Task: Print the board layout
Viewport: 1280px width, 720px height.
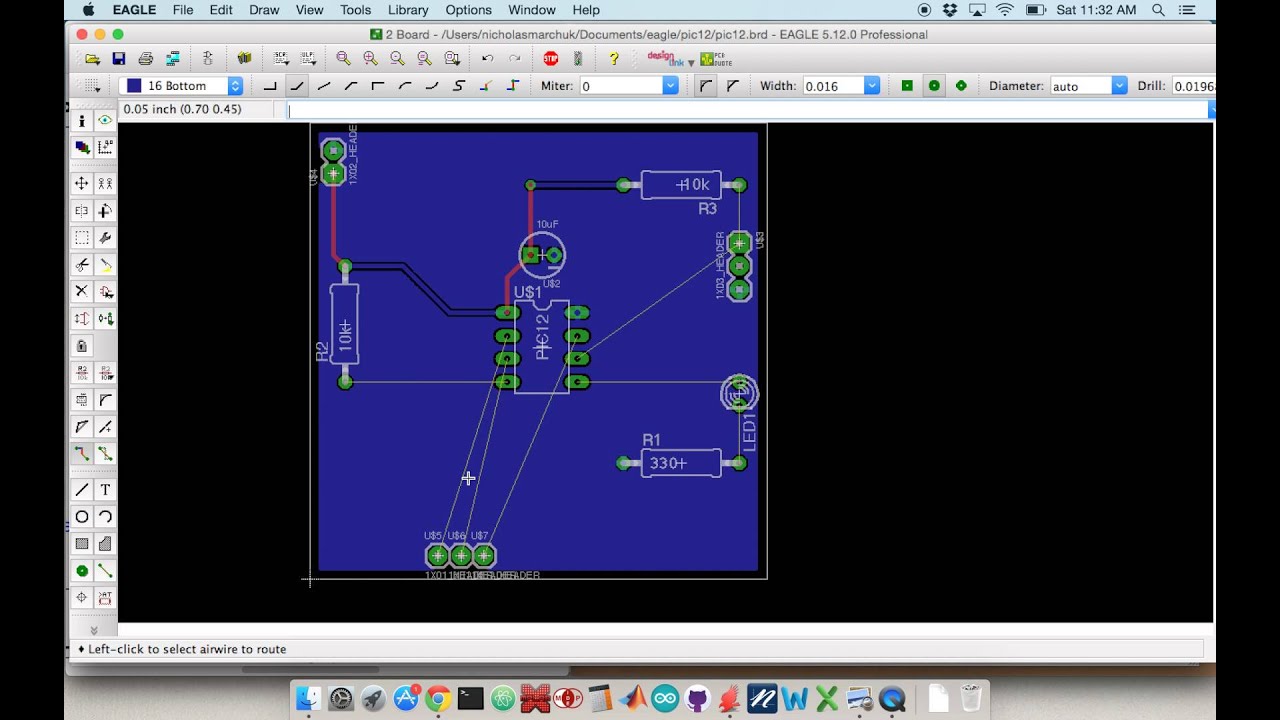Action: (x=146, y=59)
